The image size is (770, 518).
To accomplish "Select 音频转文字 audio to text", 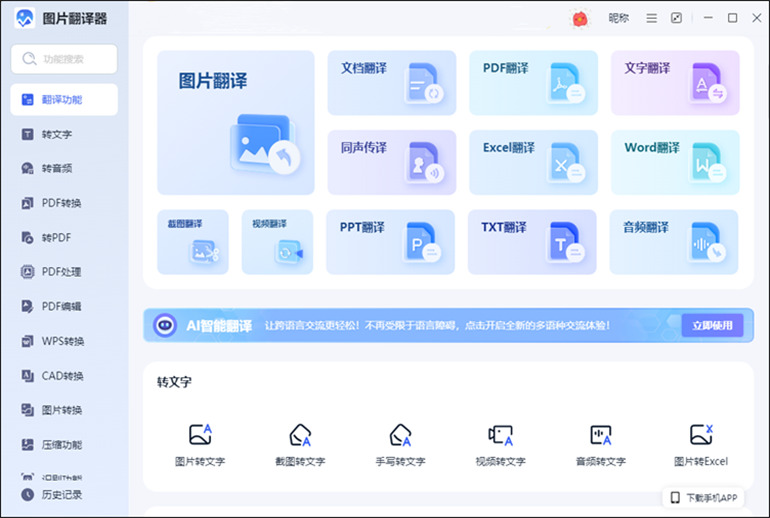I will click(x=601, y=445).
